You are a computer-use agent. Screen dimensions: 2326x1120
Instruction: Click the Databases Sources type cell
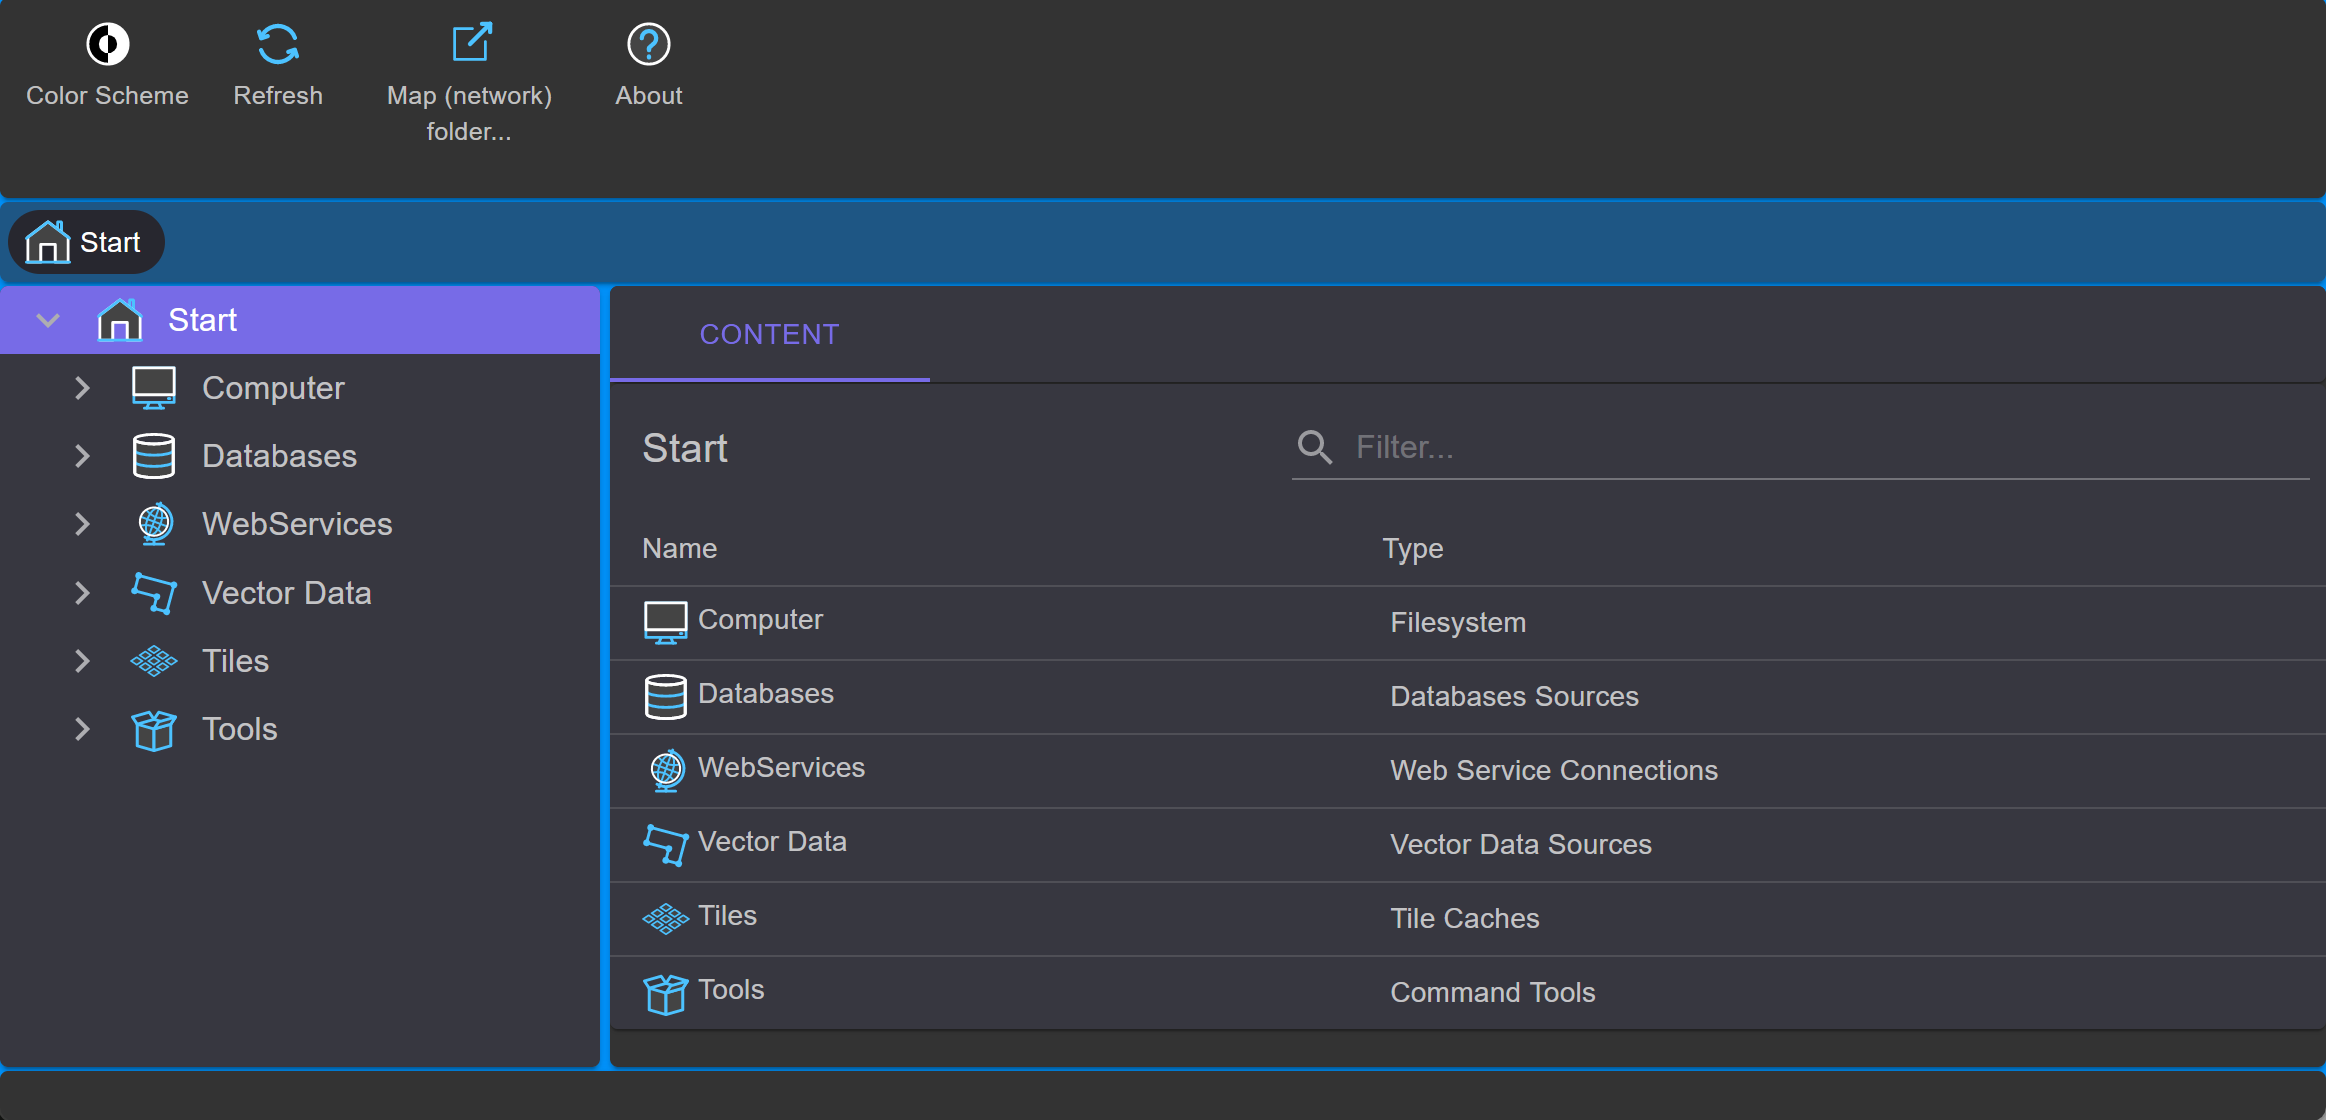coord(1514,697)
